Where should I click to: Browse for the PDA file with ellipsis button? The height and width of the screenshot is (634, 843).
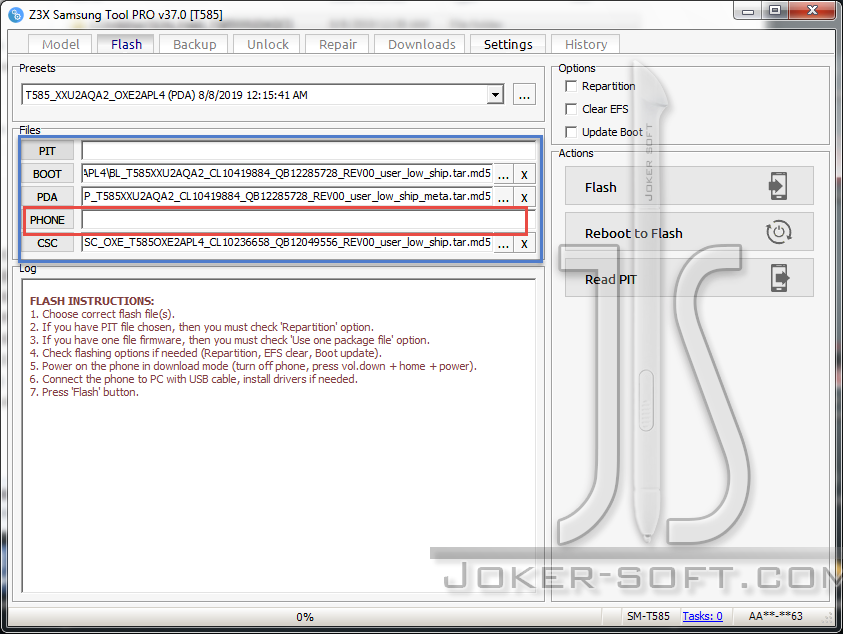click(503, 197)
